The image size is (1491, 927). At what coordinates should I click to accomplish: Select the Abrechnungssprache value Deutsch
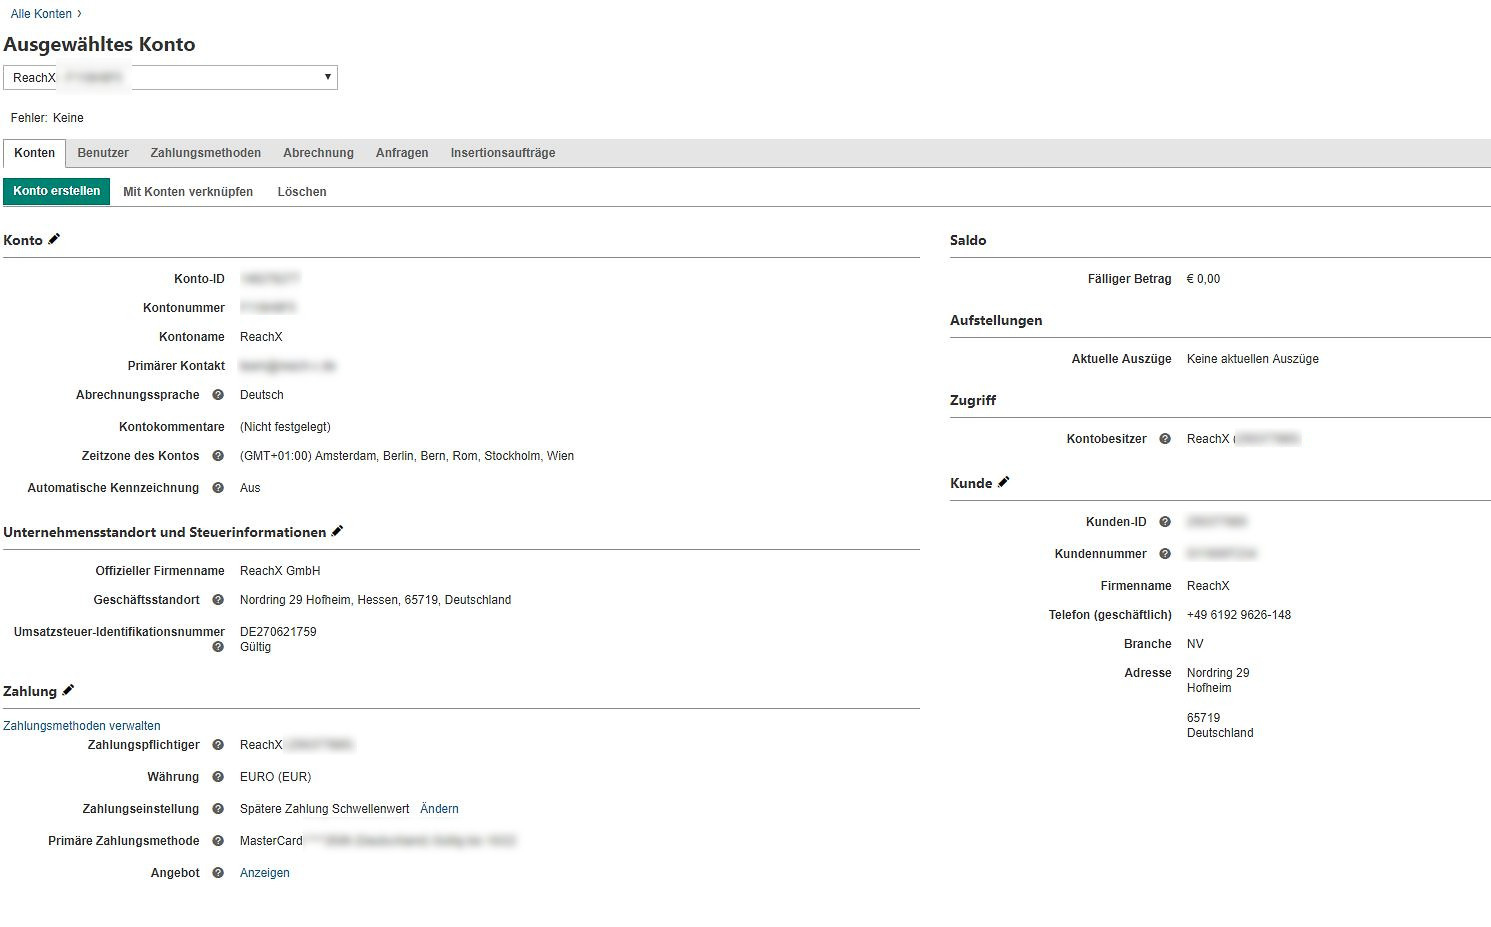(262, 395)
